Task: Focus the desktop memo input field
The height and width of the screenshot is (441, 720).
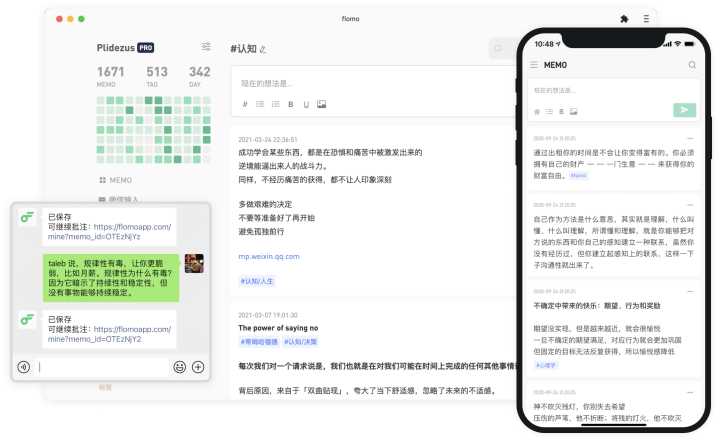Action: (x=374, y=83)
